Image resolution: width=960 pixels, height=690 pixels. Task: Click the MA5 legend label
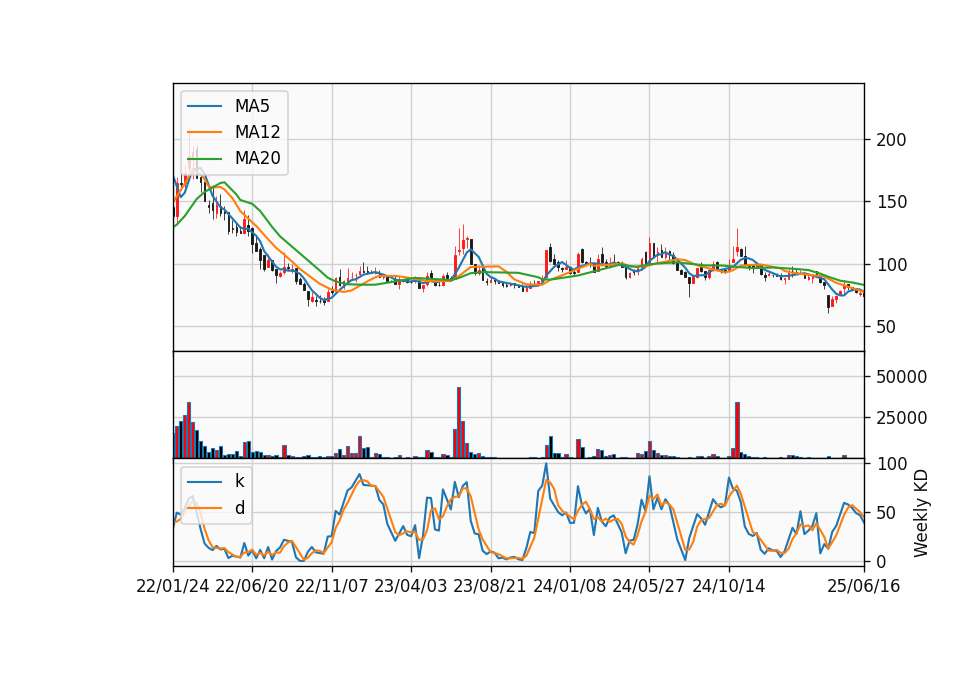click(252, 106)
